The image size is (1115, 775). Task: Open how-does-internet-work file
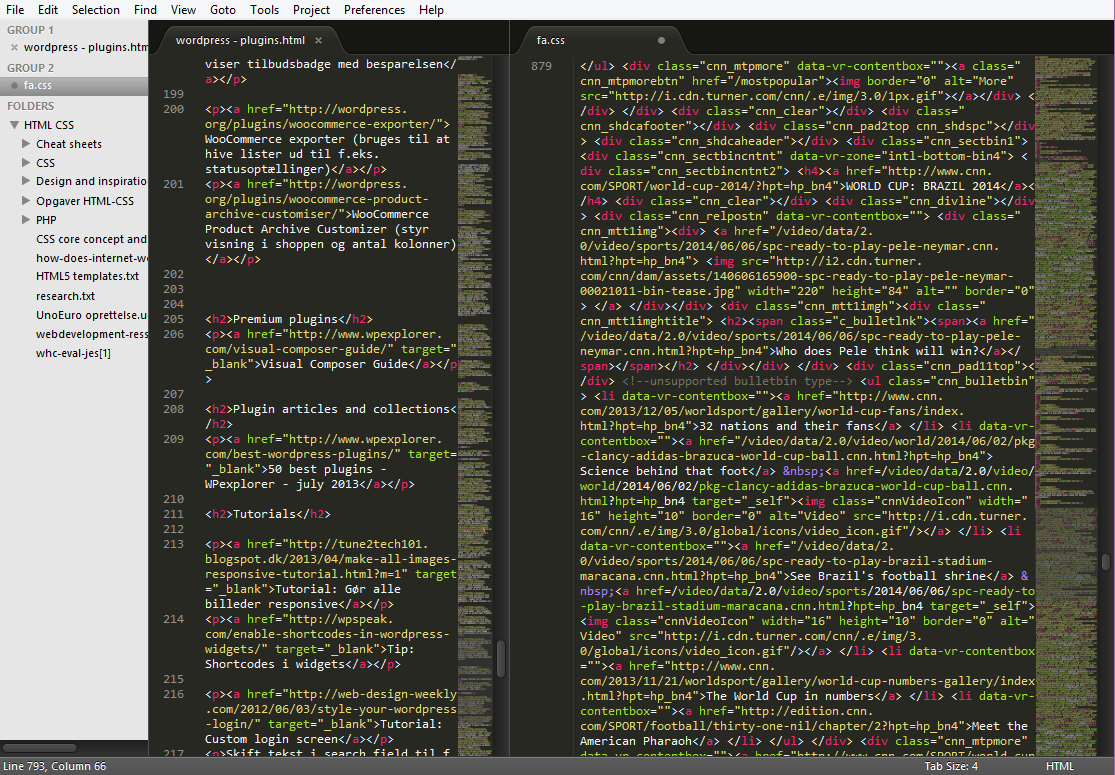click(92, 258)
